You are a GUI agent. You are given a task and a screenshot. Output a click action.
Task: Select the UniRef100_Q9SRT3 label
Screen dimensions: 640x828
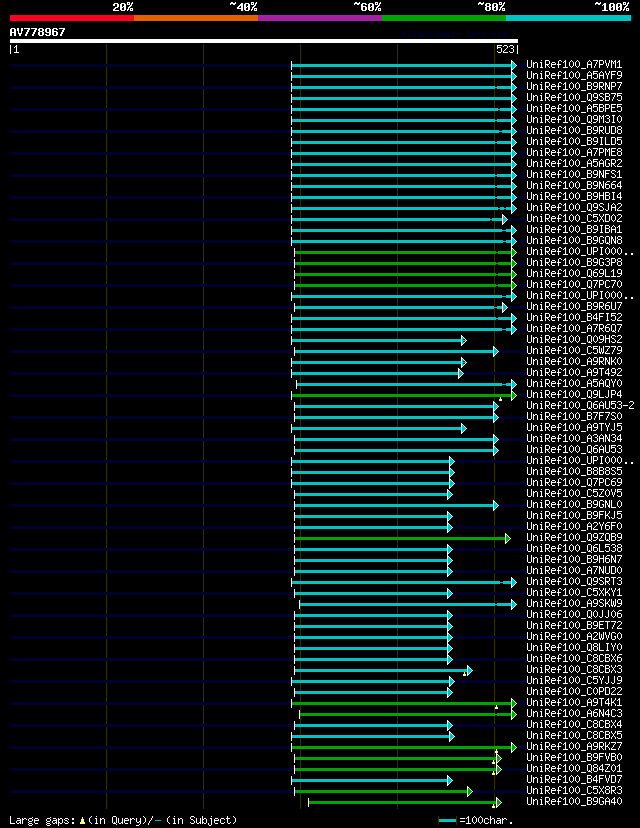pyautogui.click(x=574, y=581)
